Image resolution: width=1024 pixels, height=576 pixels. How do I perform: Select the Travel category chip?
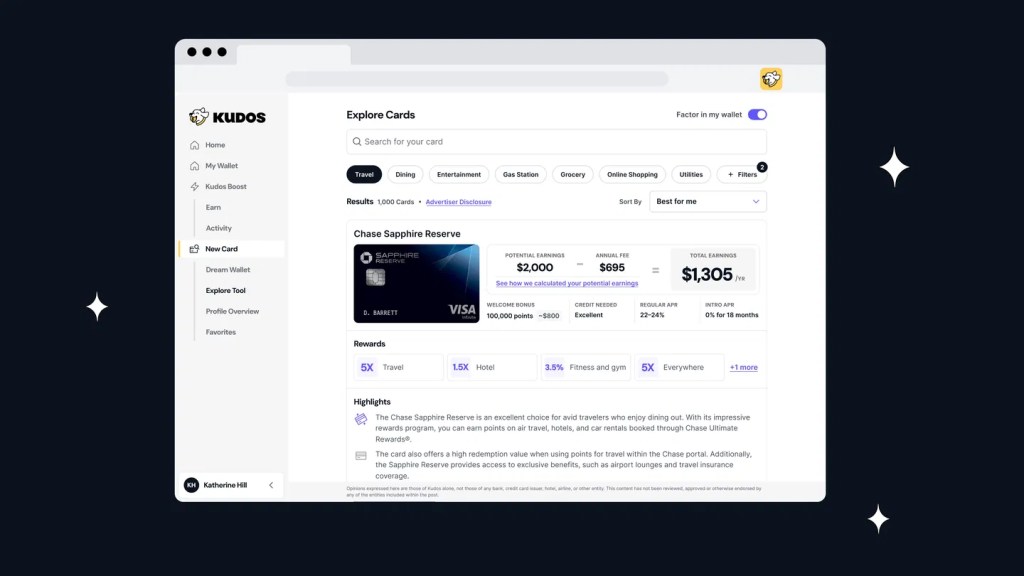[x=364, y=174]
